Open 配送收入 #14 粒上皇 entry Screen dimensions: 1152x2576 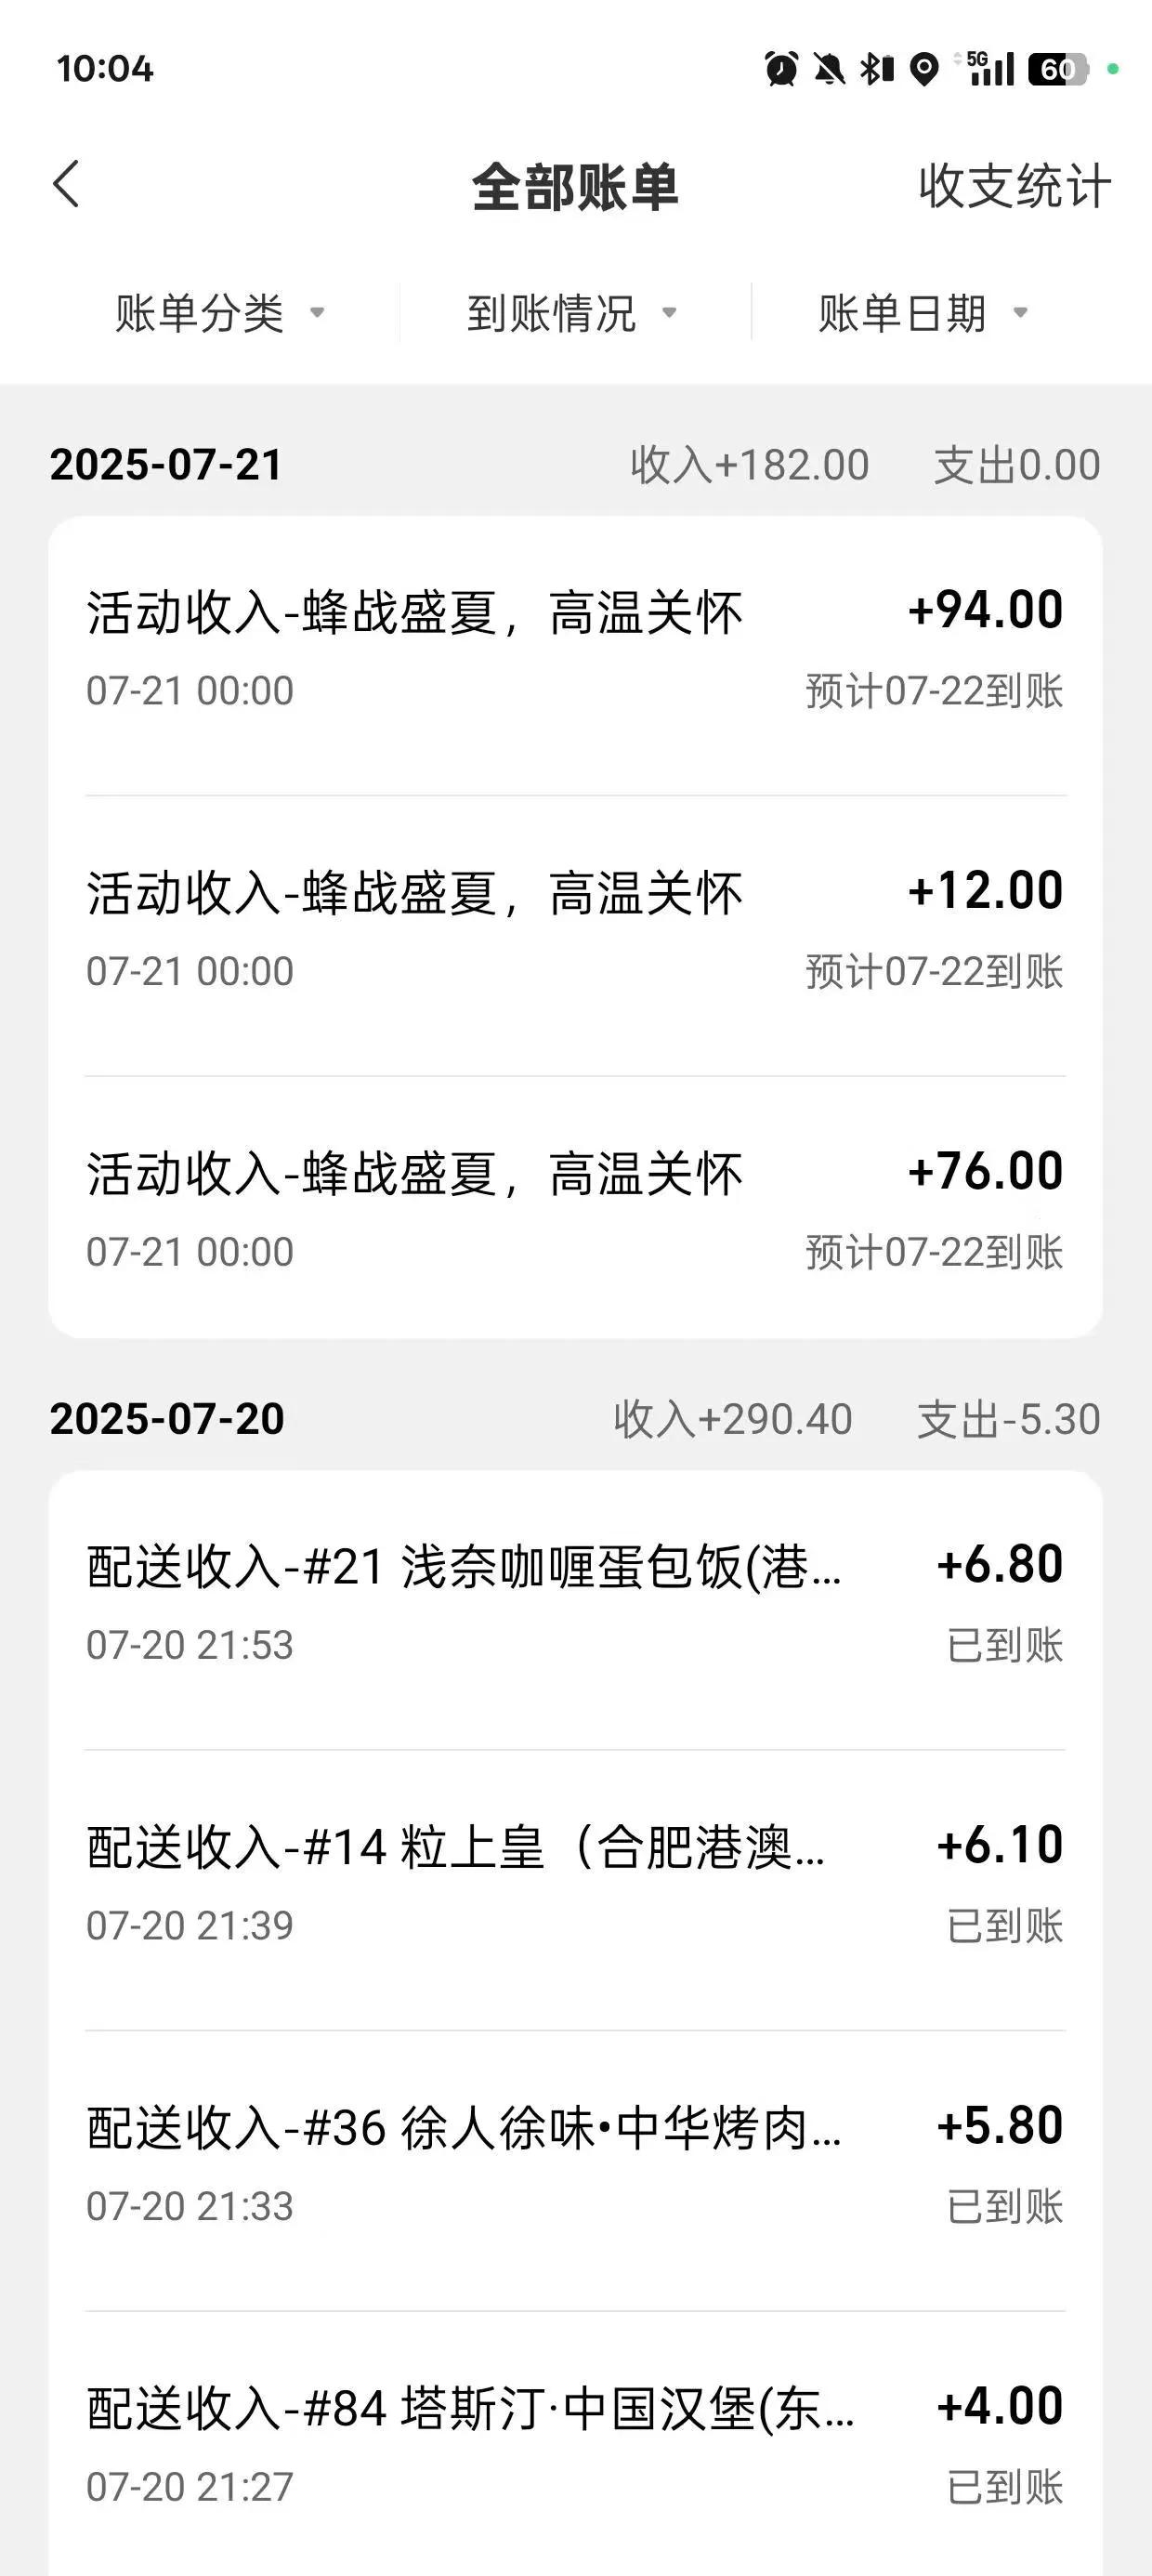point(575,1890)
